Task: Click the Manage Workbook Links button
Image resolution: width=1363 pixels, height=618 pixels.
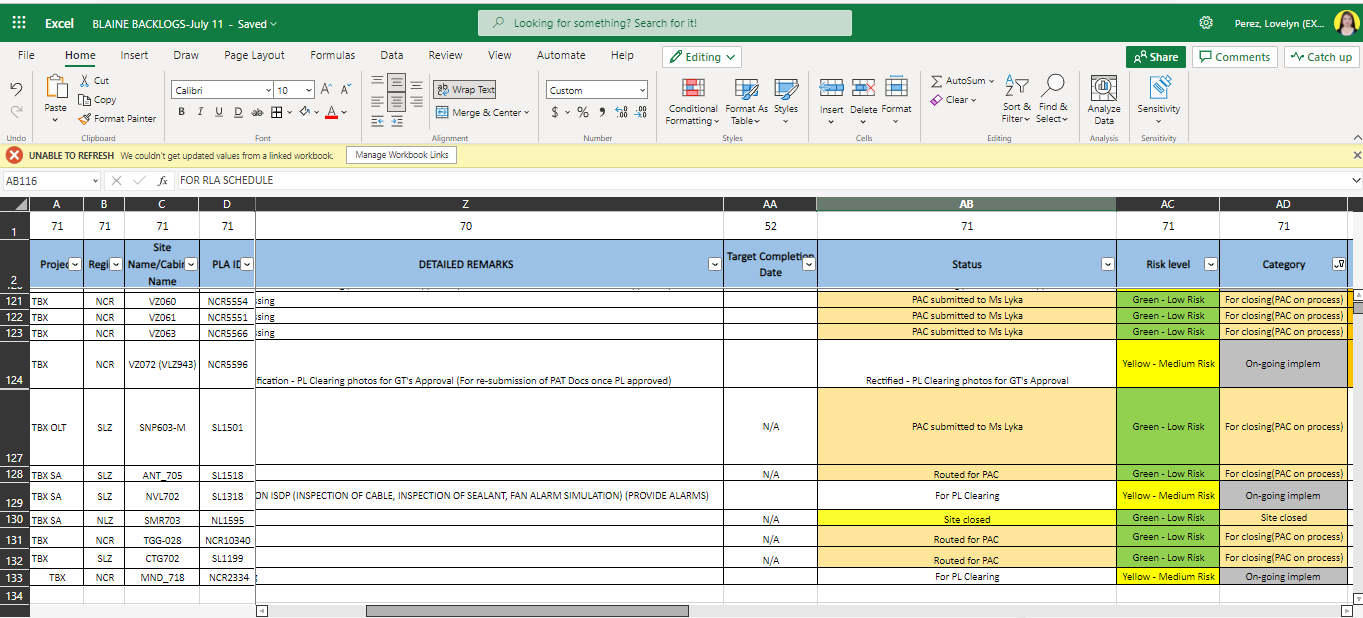Action: [x=402, y=155]
